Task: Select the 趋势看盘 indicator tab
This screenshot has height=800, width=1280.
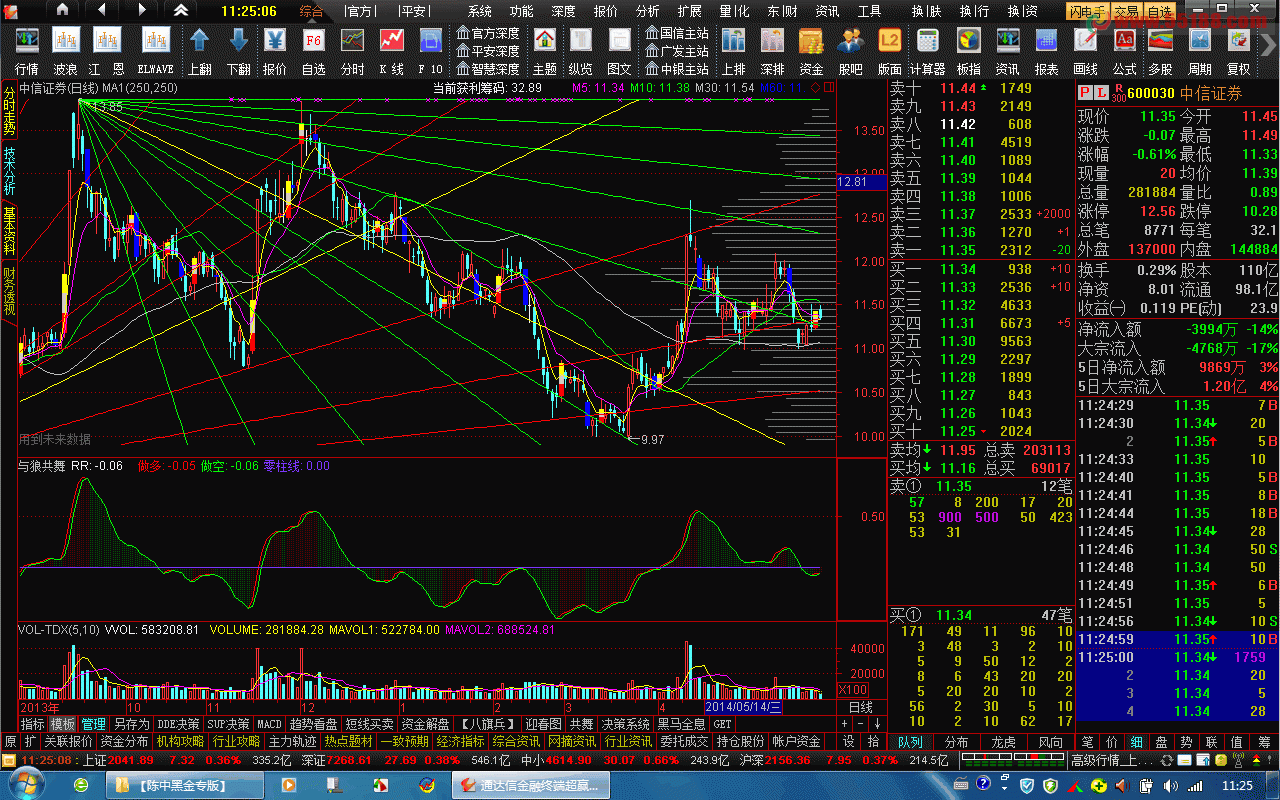Action: point(314,724)
